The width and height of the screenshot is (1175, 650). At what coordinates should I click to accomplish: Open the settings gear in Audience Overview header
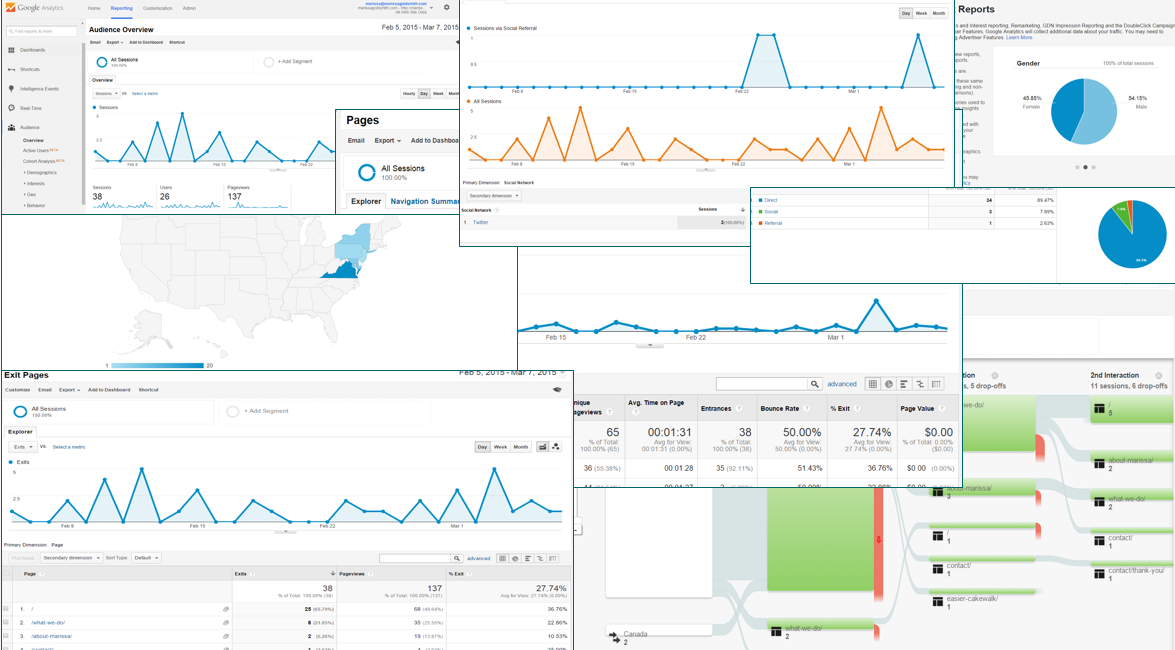point(447,7)
